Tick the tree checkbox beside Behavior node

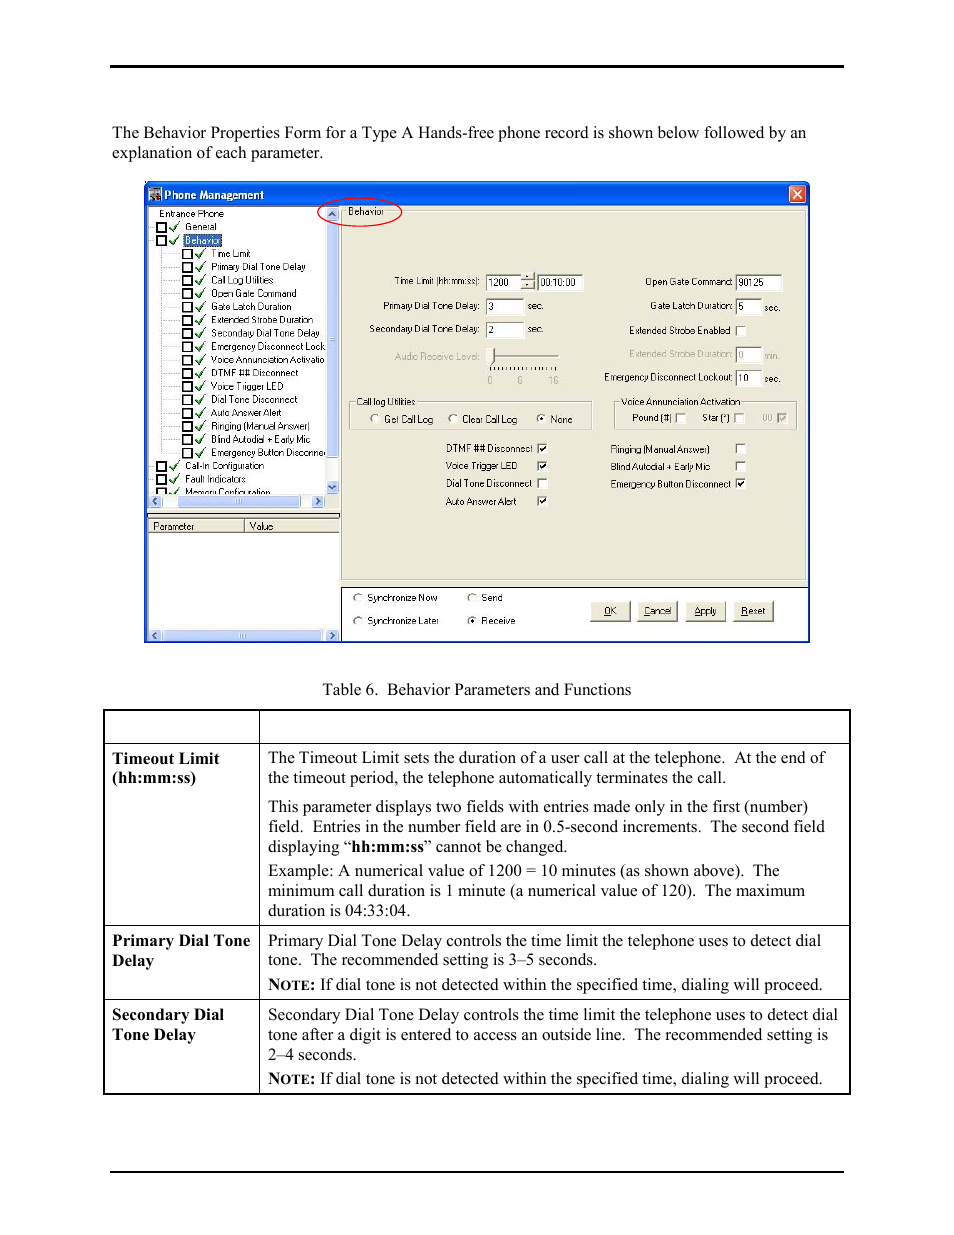click(162, 240)
